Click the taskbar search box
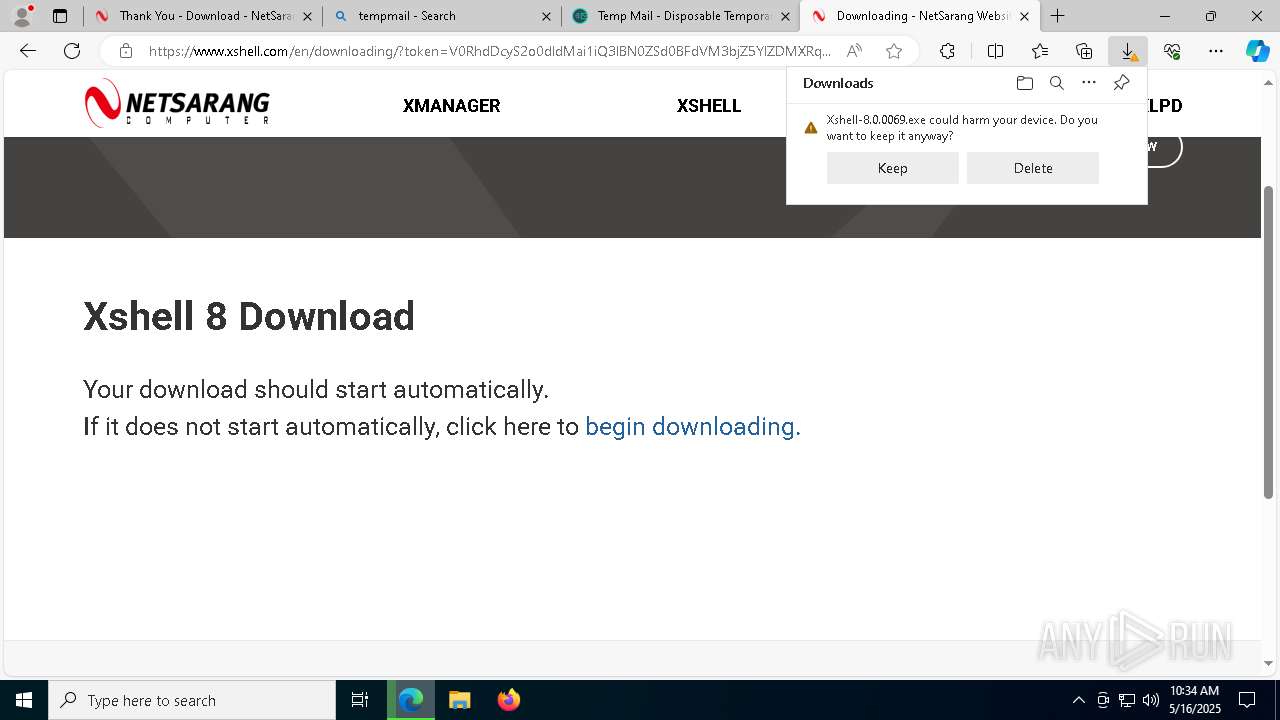Screen dimensions: 1280x720 pos(192,700)
